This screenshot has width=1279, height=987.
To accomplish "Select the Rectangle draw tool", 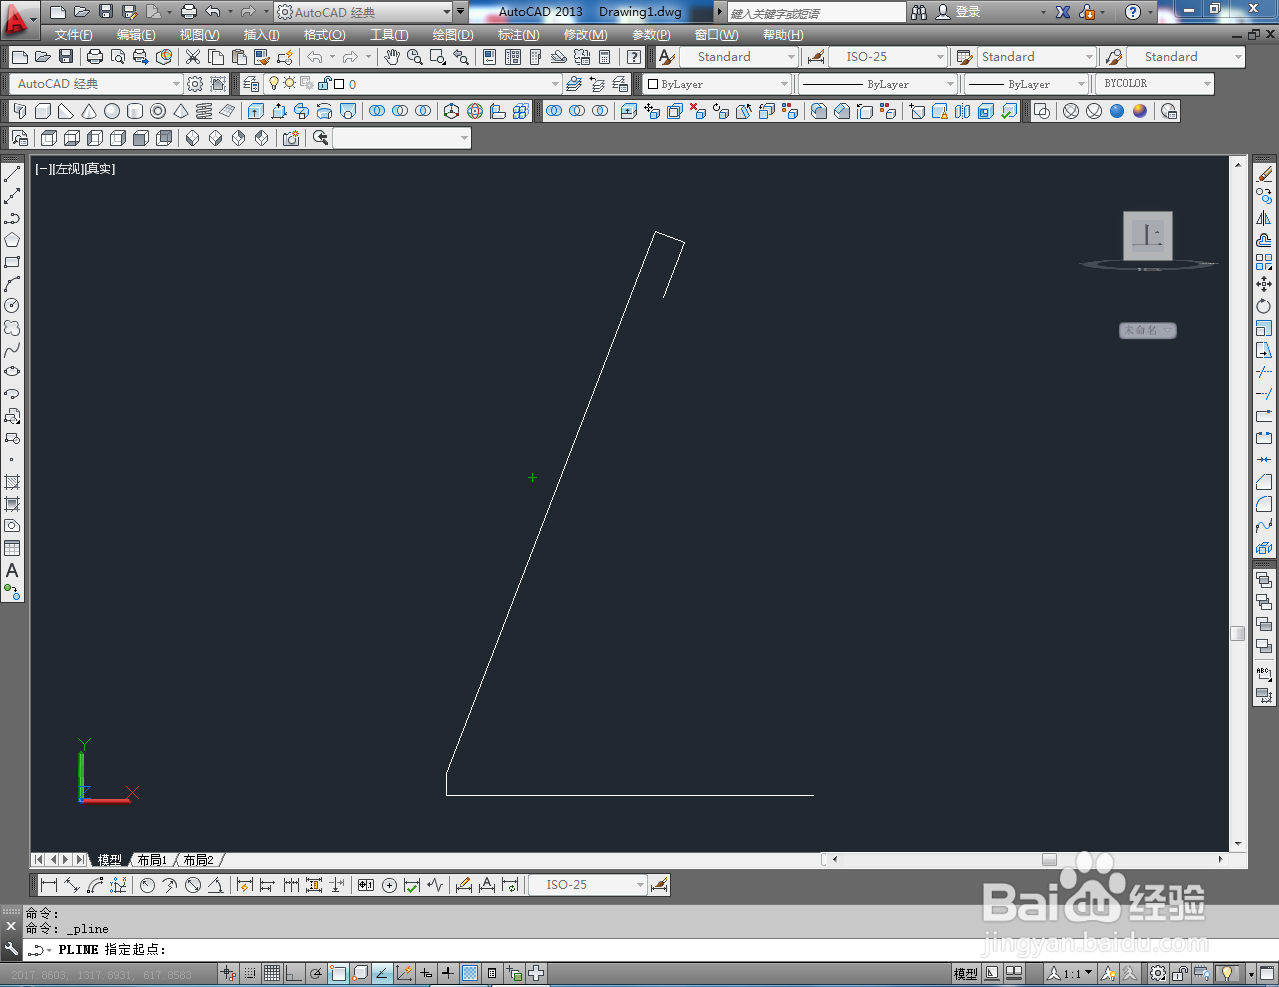I will (x=12, y=262).
